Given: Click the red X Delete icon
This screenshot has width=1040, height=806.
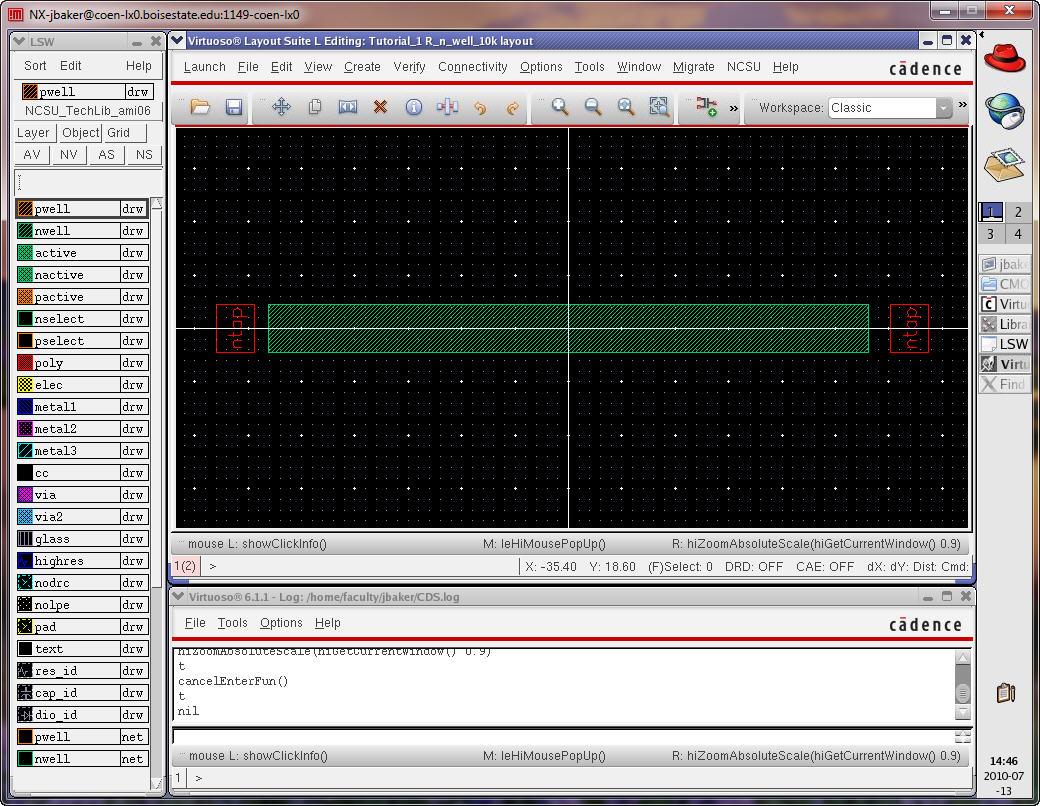Looking at the screenshot, I should click(x=380, y=107).
